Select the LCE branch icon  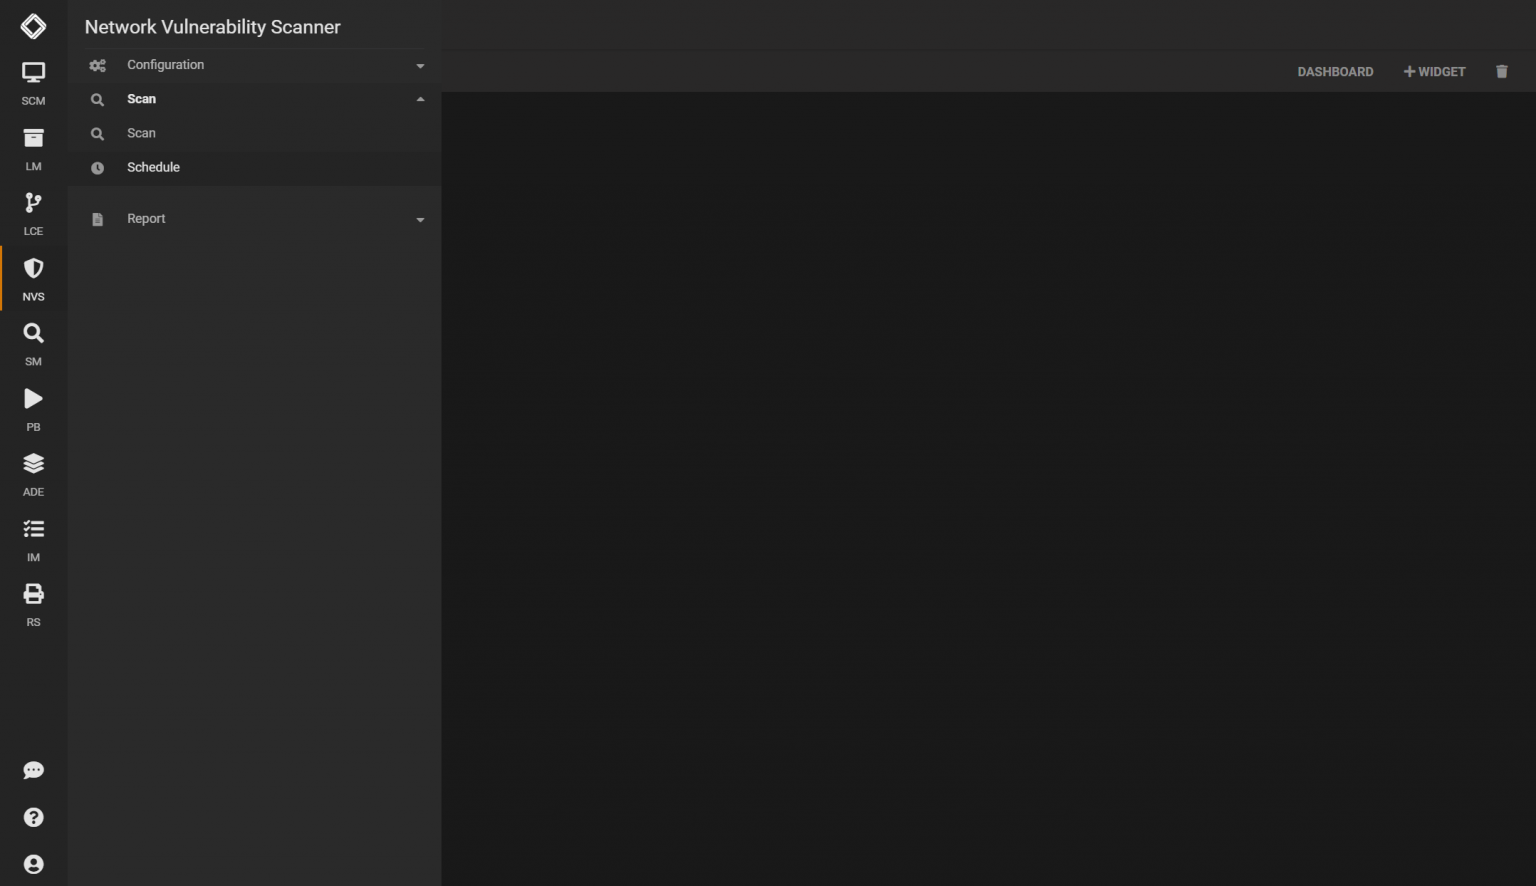pos(33,213)
